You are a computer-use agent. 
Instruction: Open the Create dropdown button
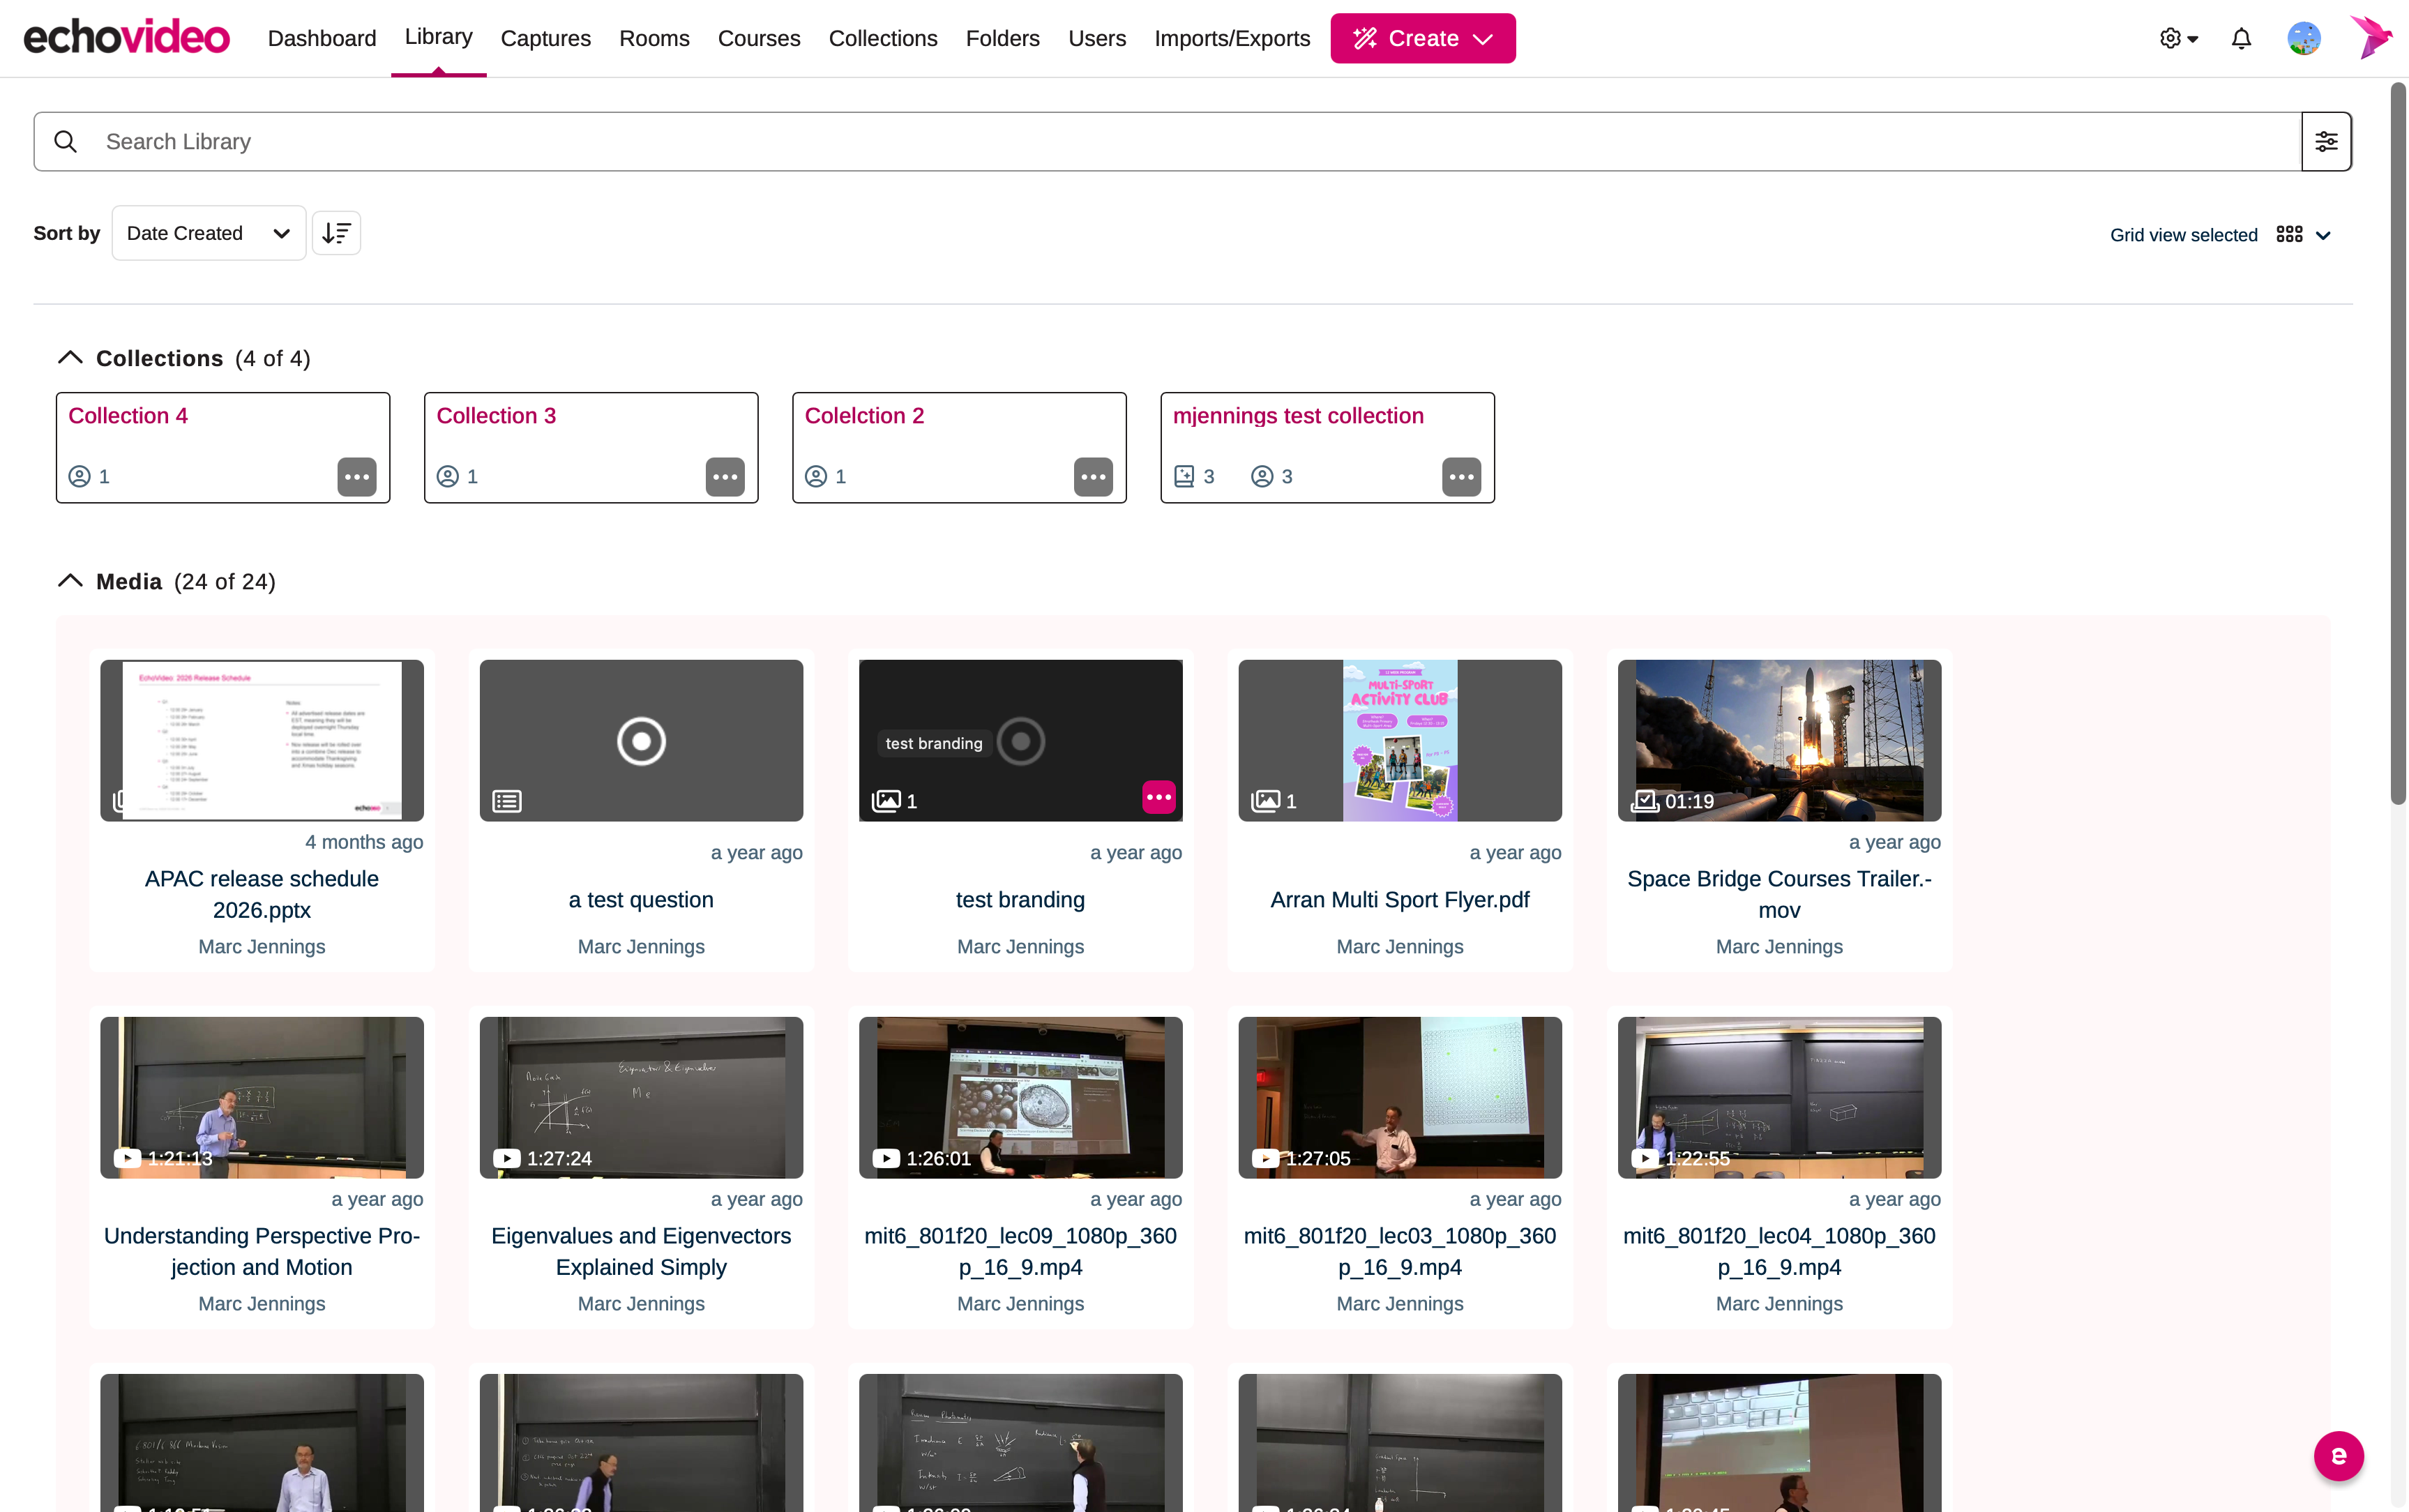[x=1422, y=38]
